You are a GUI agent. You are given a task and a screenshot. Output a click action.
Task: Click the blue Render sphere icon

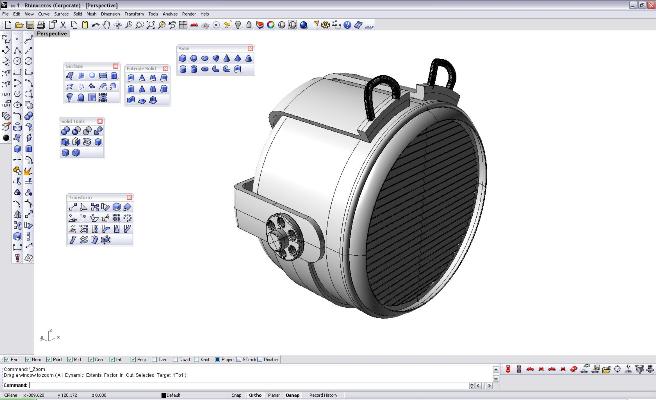point(304,25)
